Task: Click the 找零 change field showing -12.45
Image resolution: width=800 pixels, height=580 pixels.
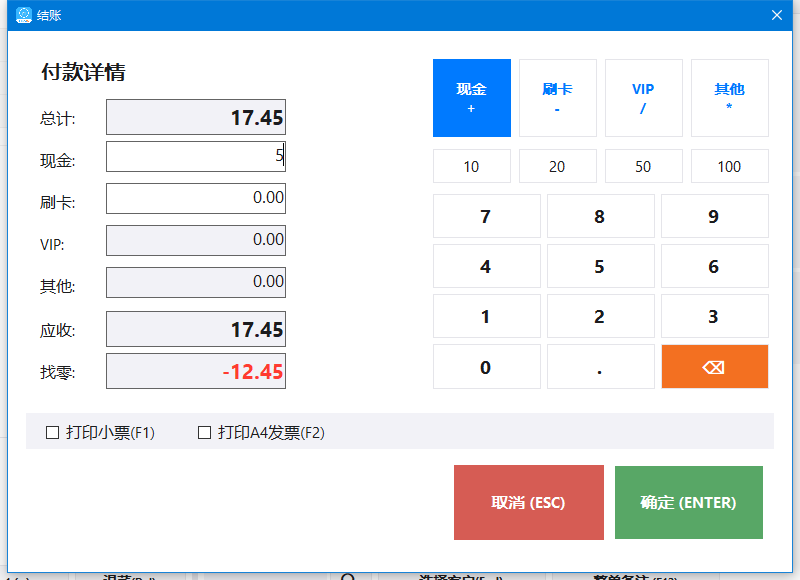Action: point(196,371)
